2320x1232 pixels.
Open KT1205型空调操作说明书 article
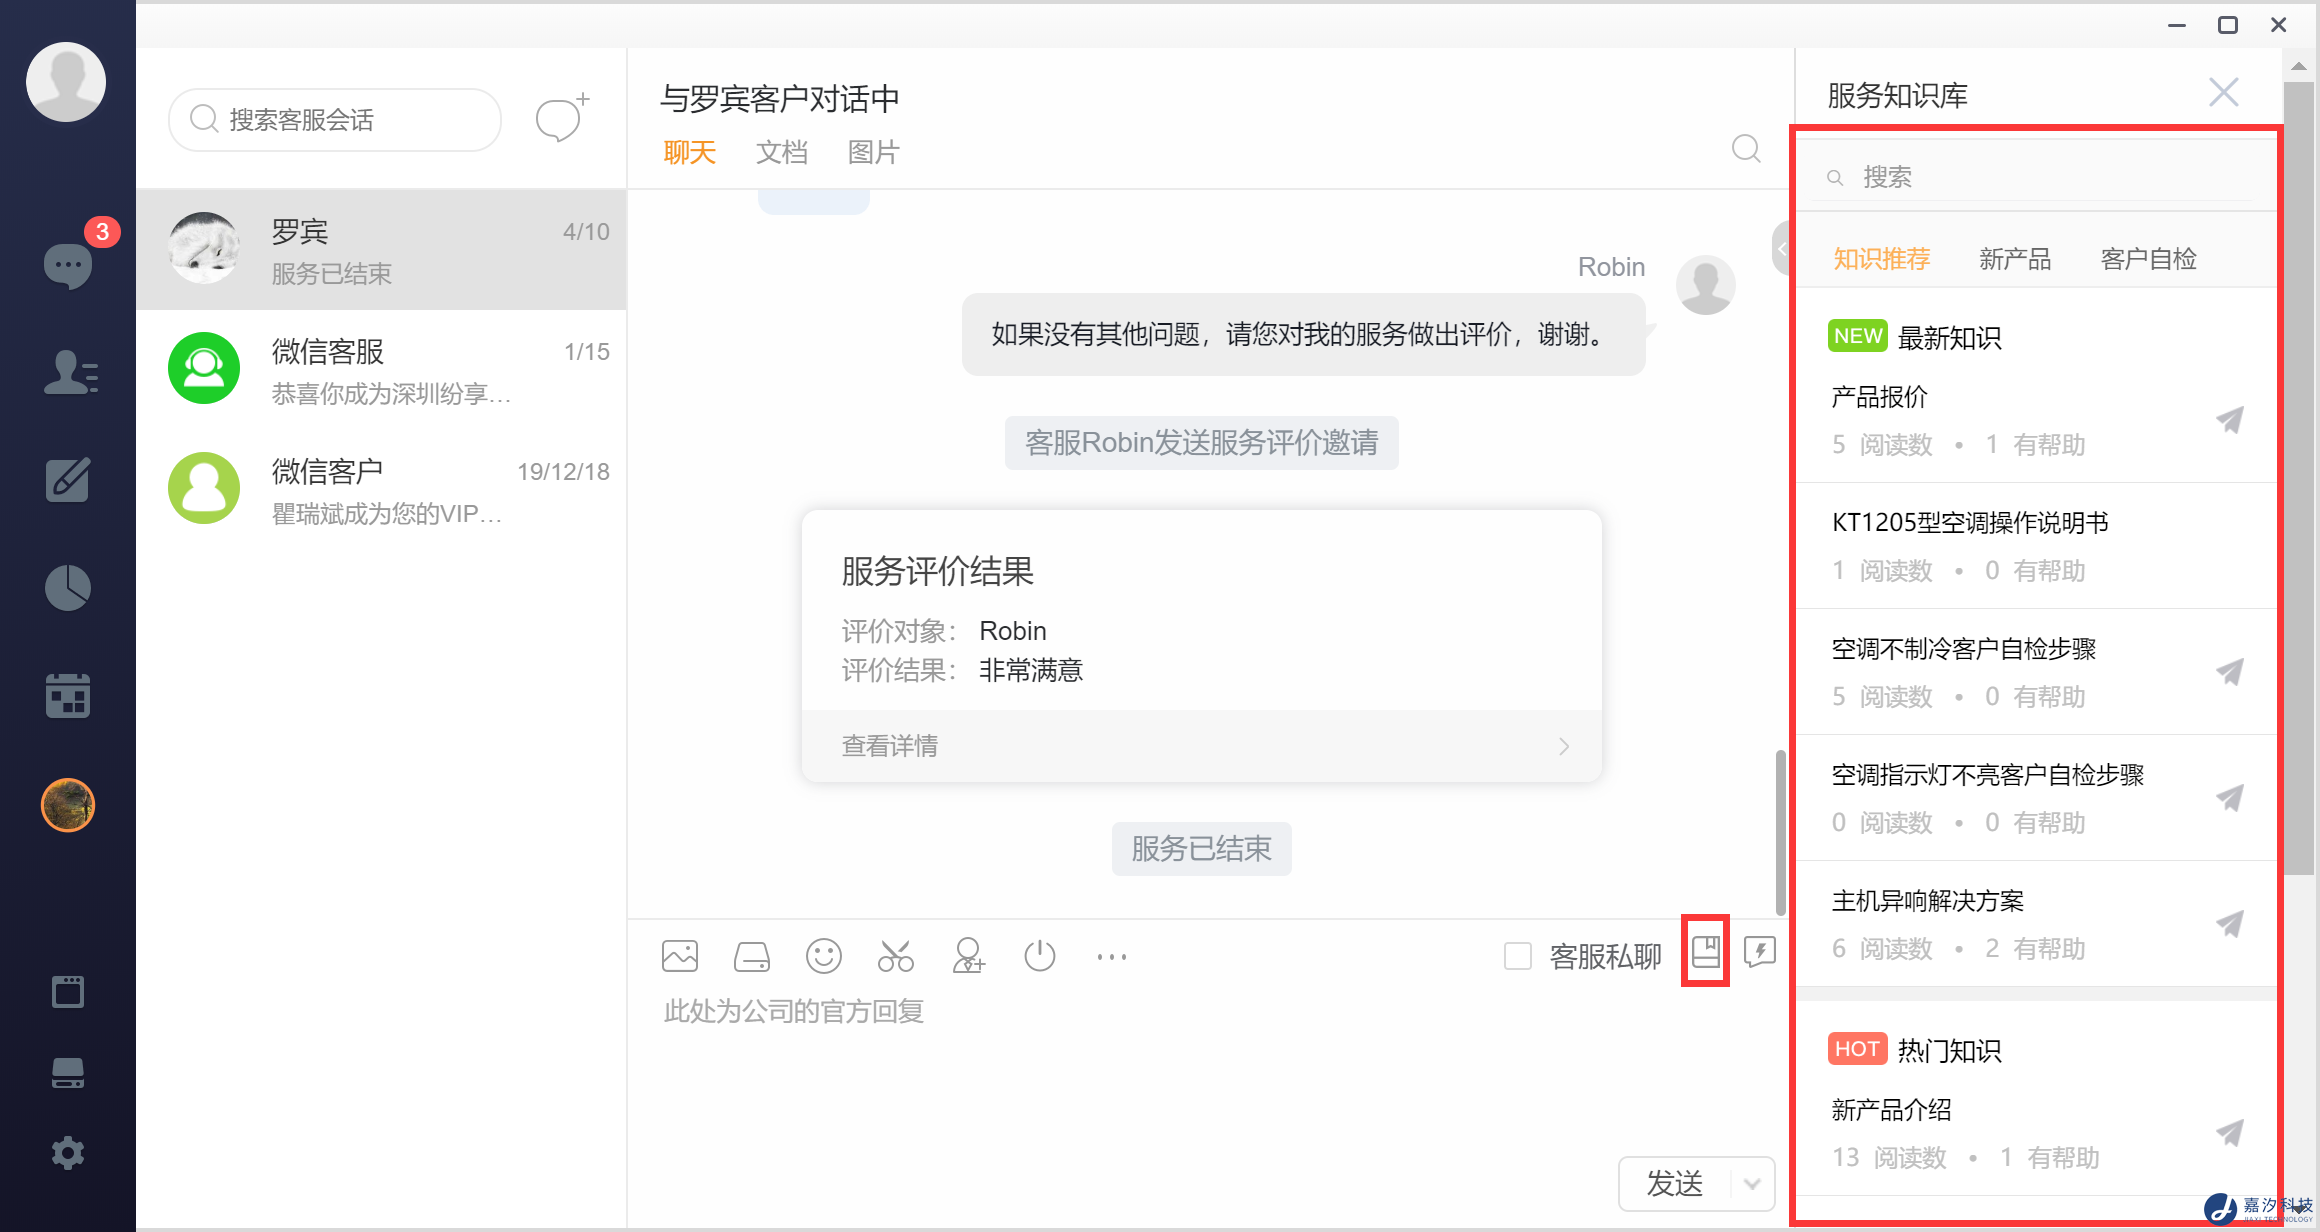(x=1970, y=523)
